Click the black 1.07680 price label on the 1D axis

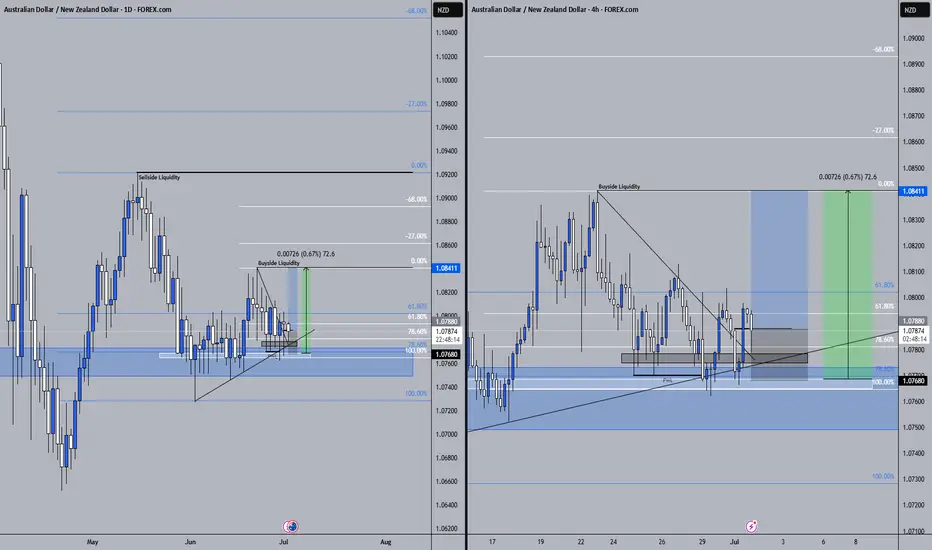point(446,354)
